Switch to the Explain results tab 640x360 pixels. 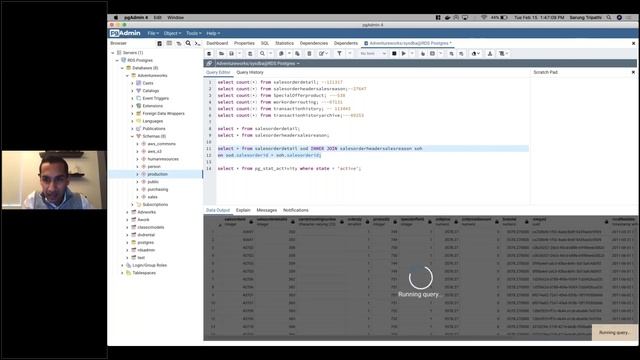tap(243, 210)
